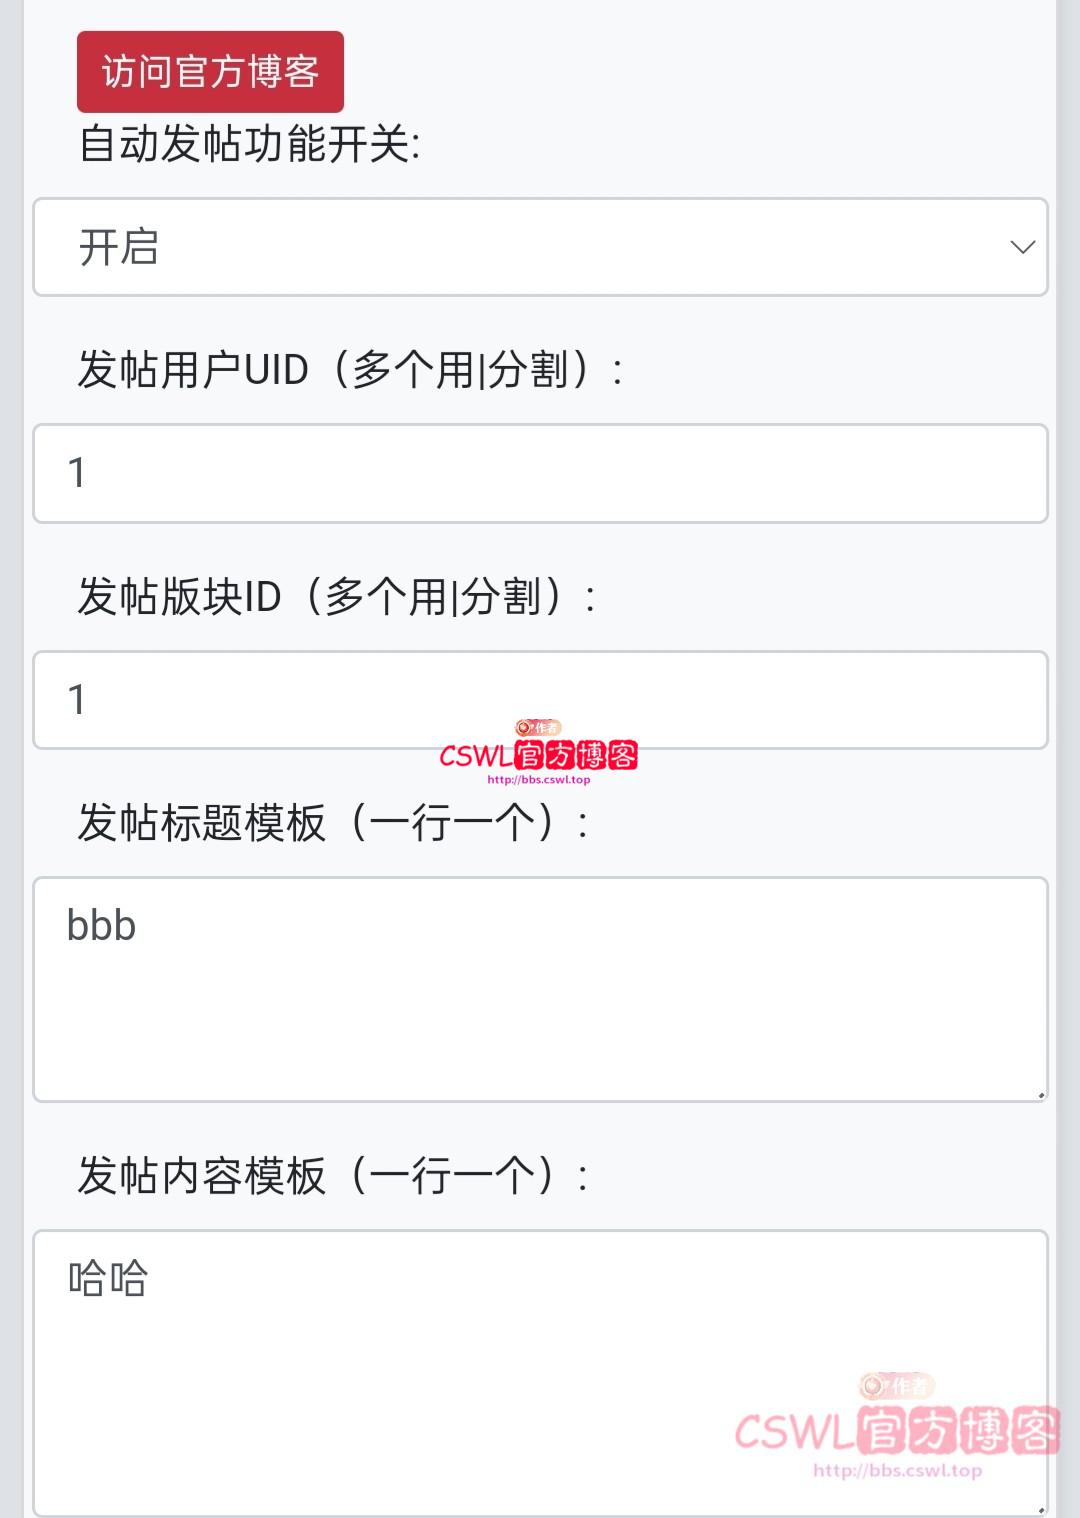Click the resize handle of the bbb textarea

(1041, 1095)
